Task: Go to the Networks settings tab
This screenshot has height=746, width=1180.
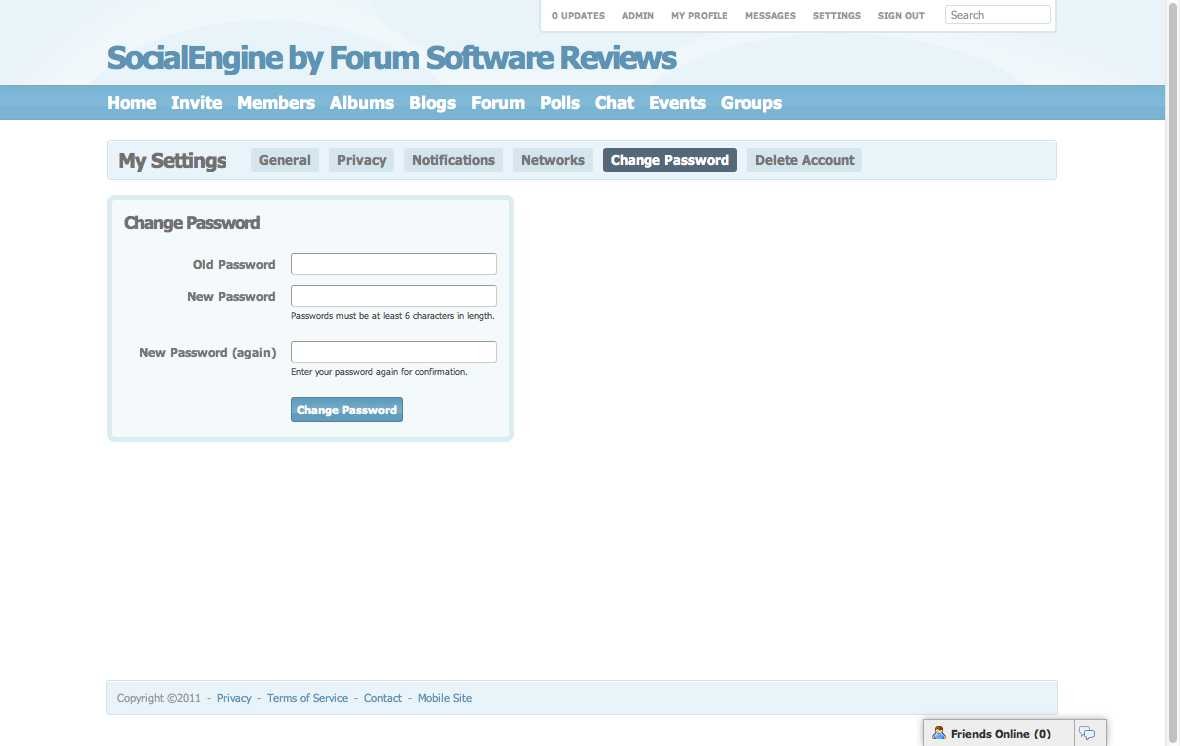Action: pyautogui.click(x=552, y=160)
